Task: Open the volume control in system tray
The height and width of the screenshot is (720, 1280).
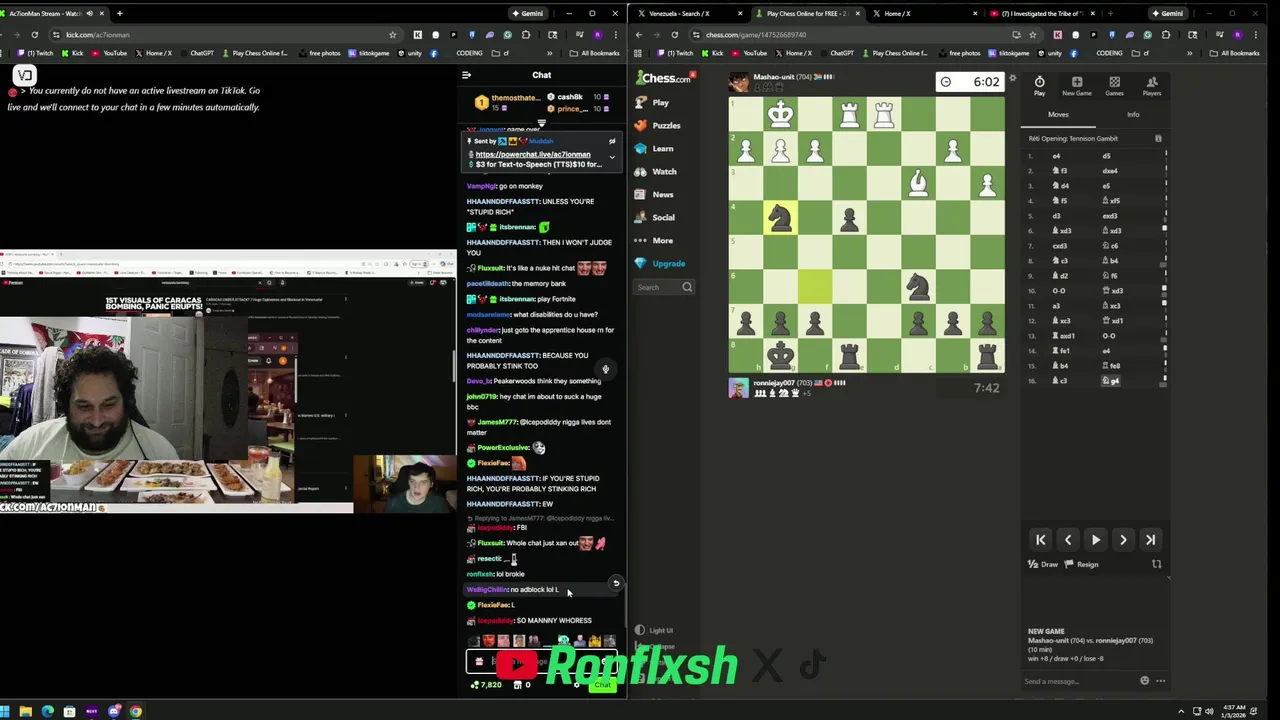Action: [1208, 711]
